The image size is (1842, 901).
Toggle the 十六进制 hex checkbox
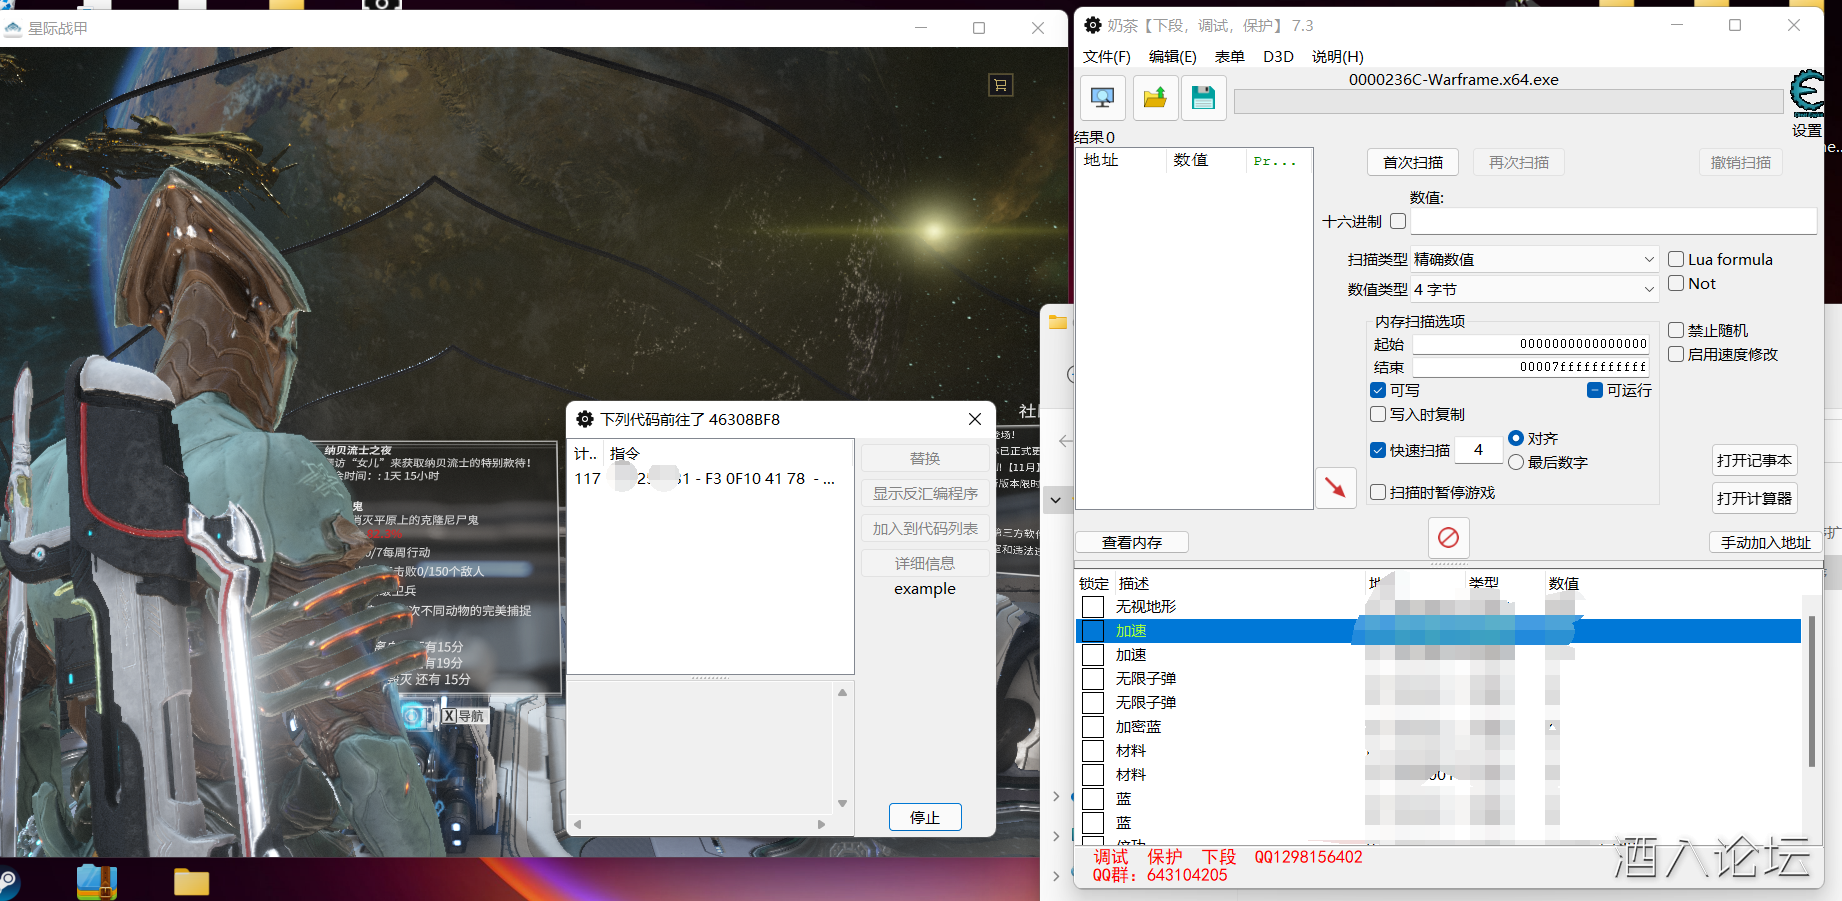(x=1398, y=221)
